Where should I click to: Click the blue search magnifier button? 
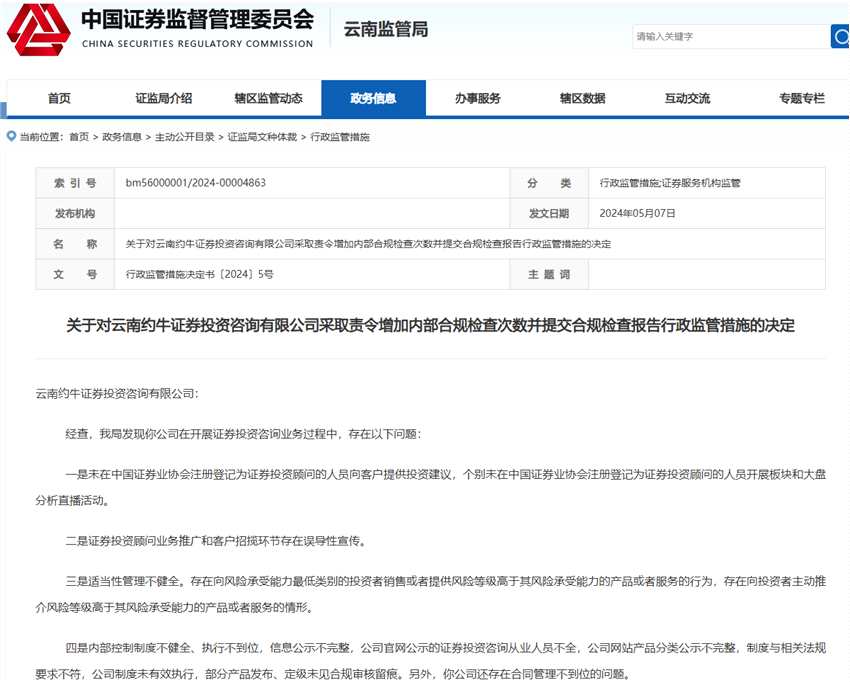[840, 36]
